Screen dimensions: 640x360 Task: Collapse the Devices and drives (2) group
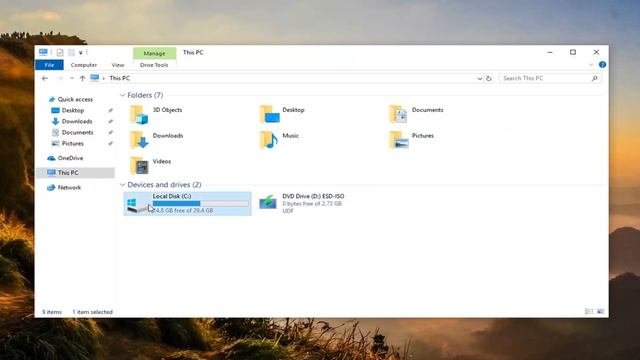point(122,185)
